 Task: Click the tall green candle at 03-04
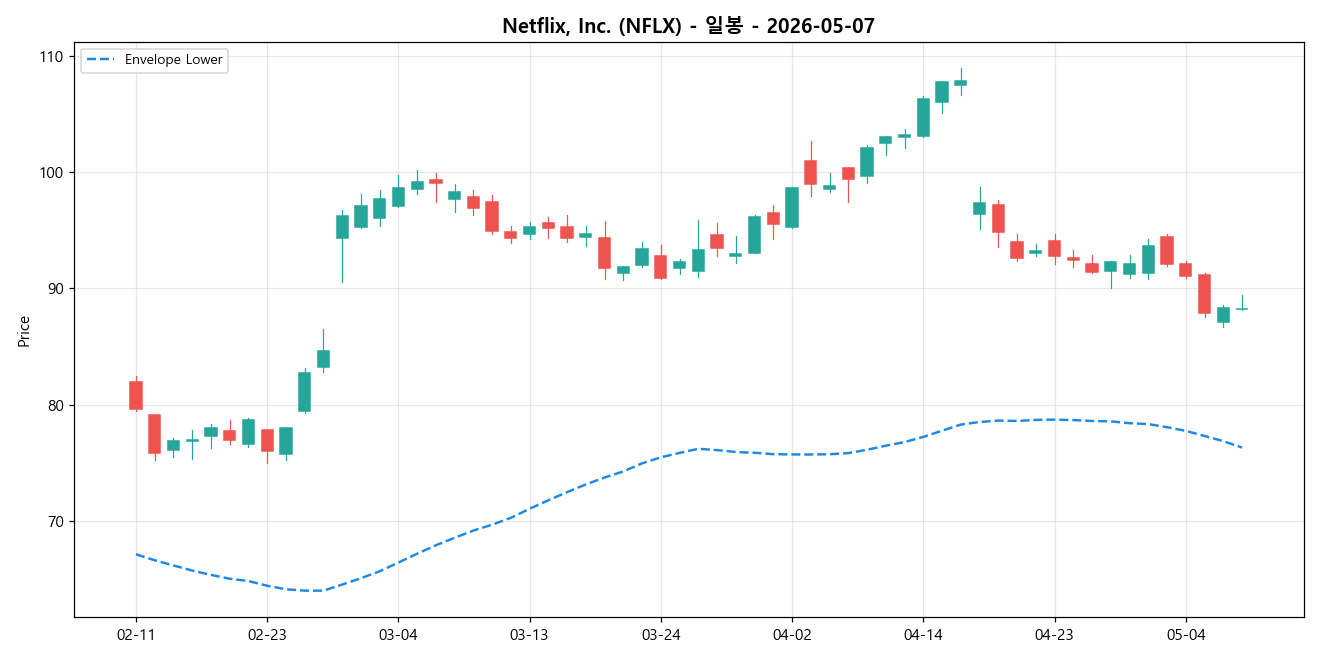tap(398, 197)
